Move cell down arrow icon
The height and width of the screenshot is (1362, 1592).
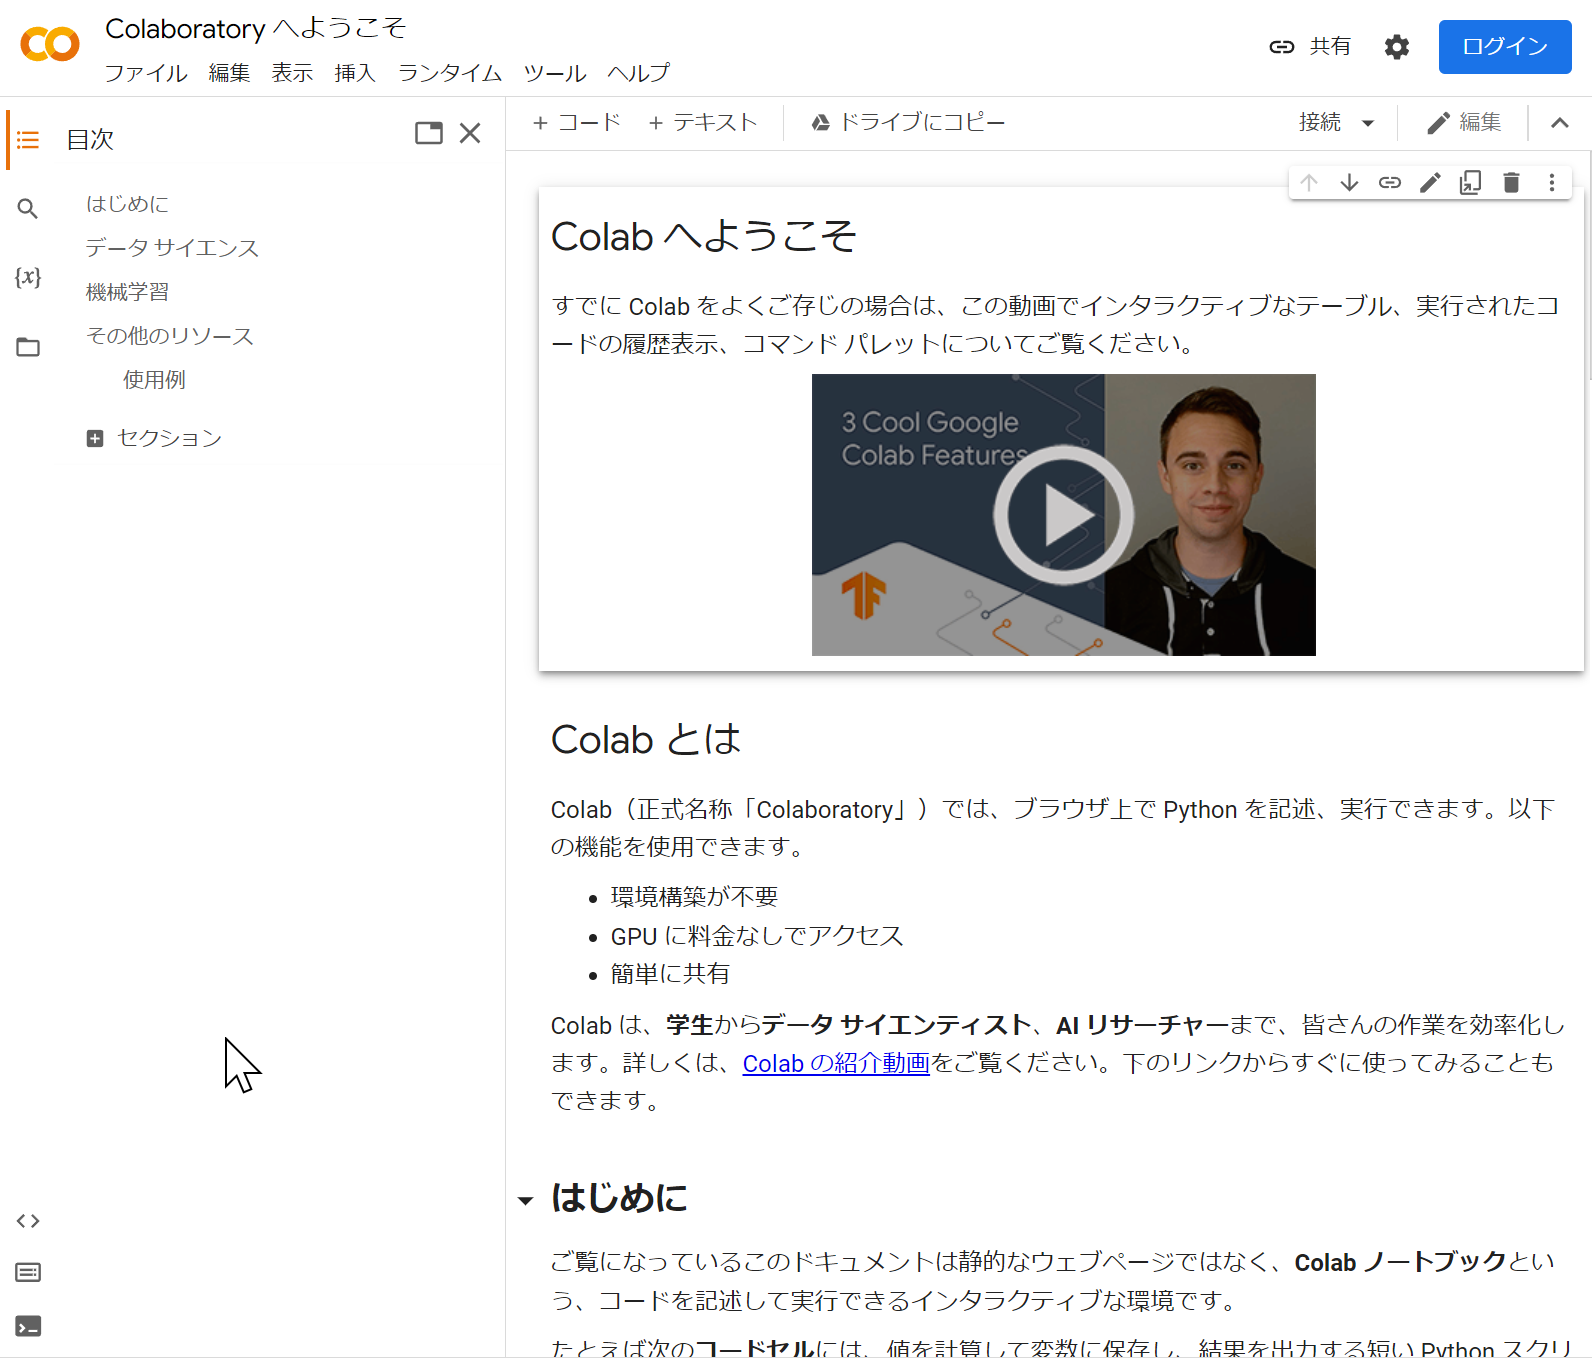1349,182
